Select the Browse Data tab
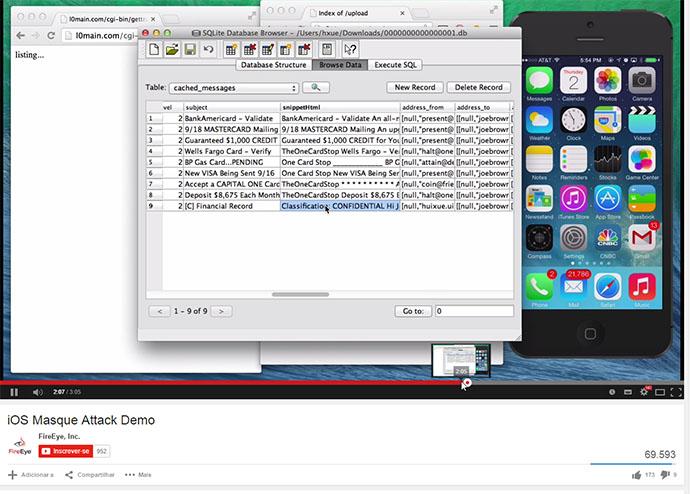 340,65
